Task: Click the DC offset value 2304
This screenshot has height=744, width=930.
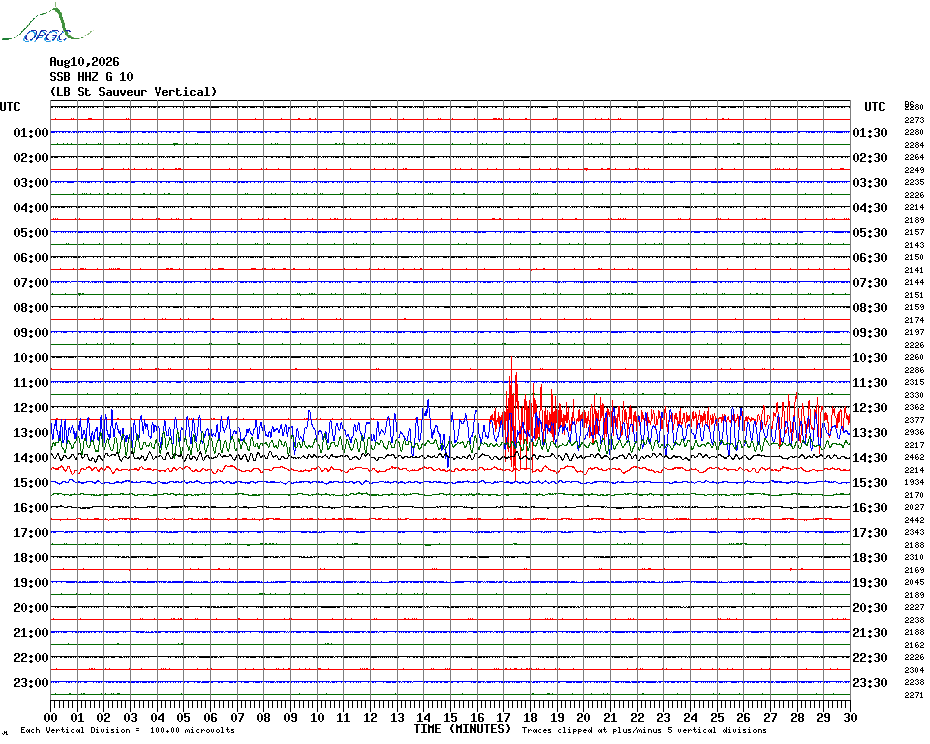Action: [x=914, y=670]
